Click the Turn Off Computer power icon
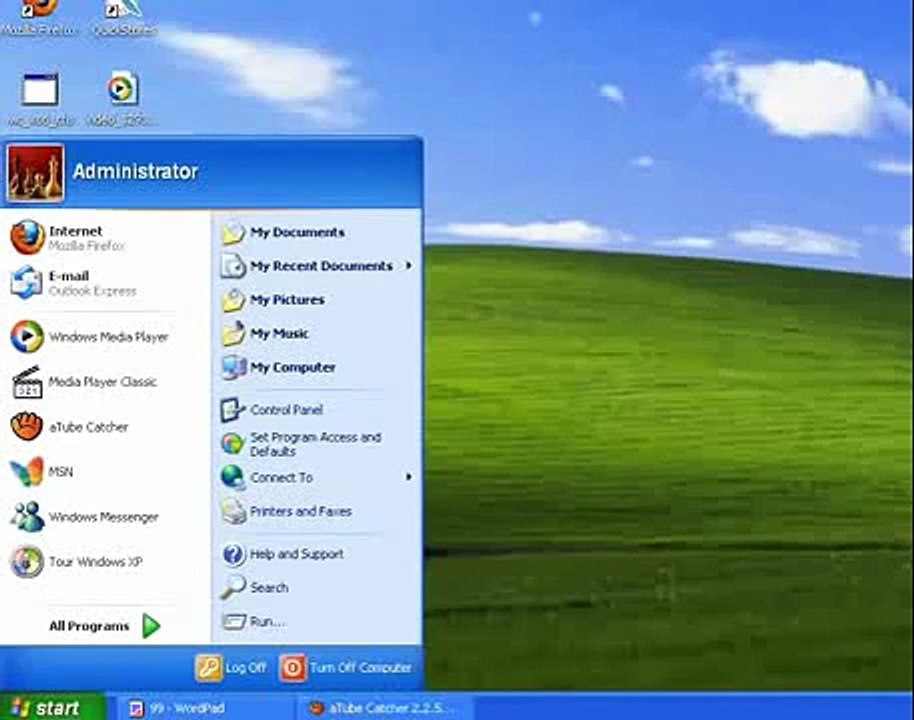Viewport: 914px width, 720px height. click(x=293, y=668)
